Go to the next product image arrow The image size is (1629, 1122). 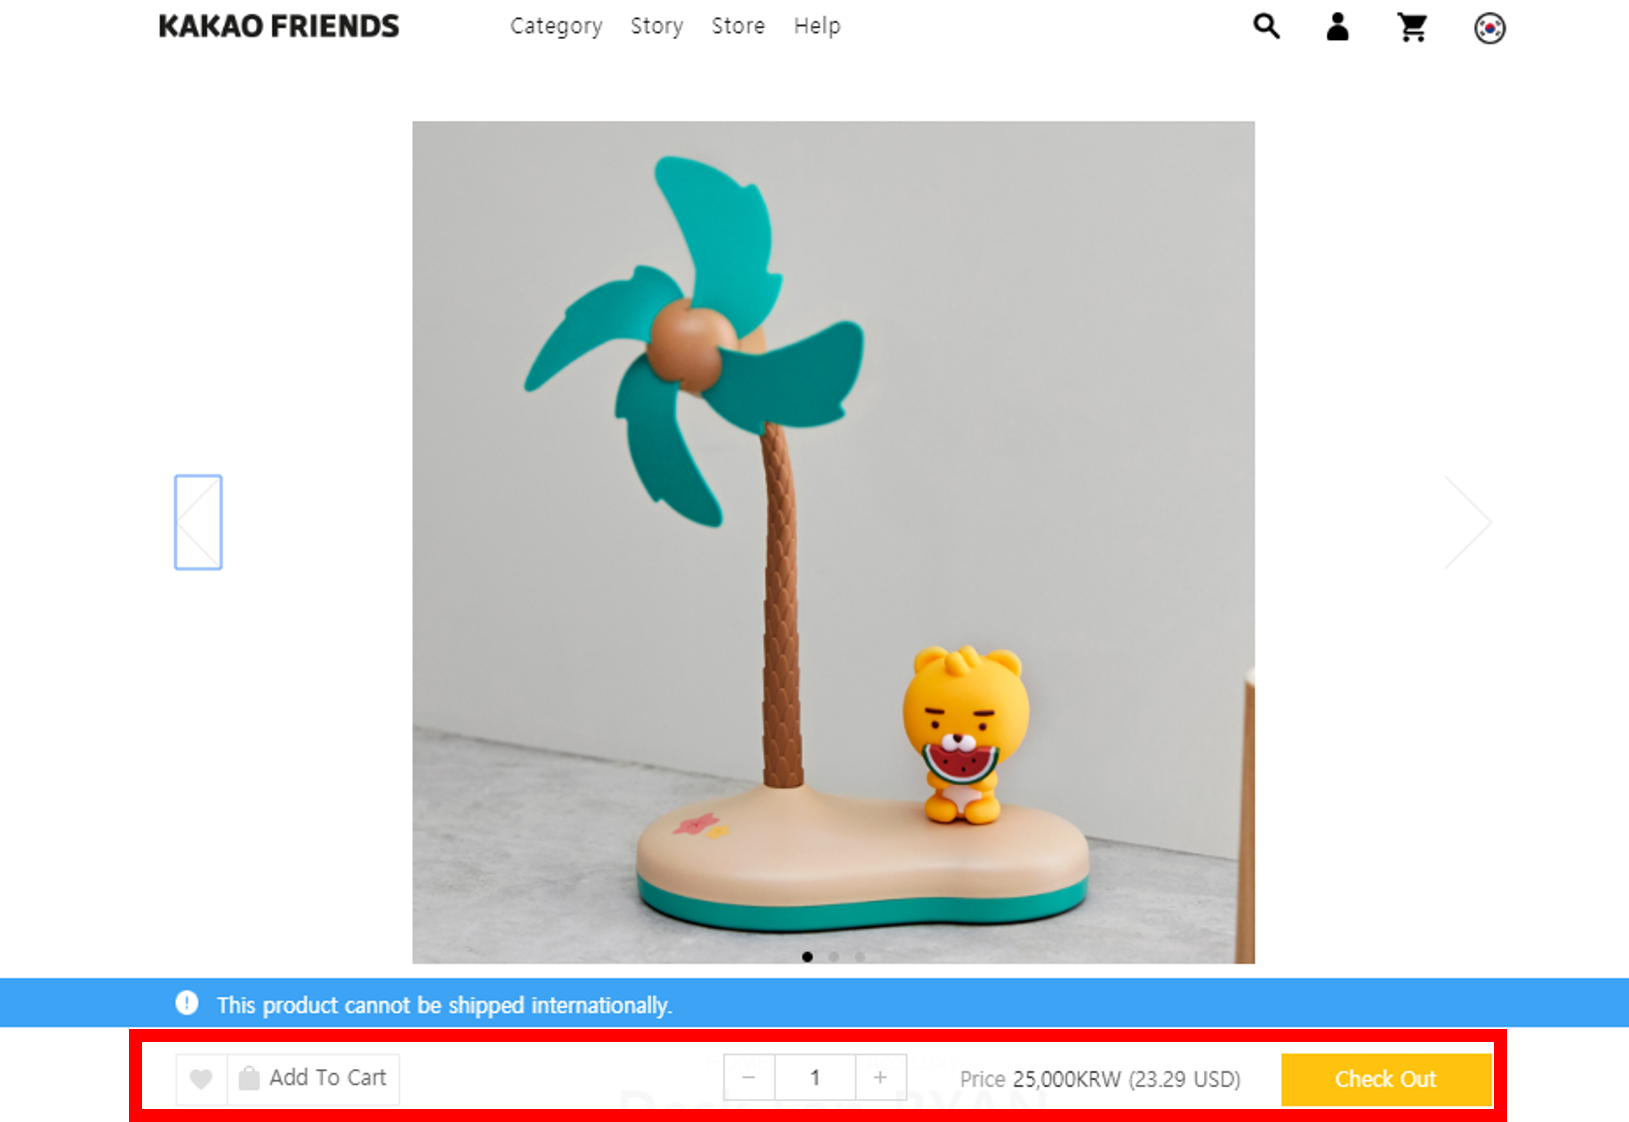[x=1468, y=522]
